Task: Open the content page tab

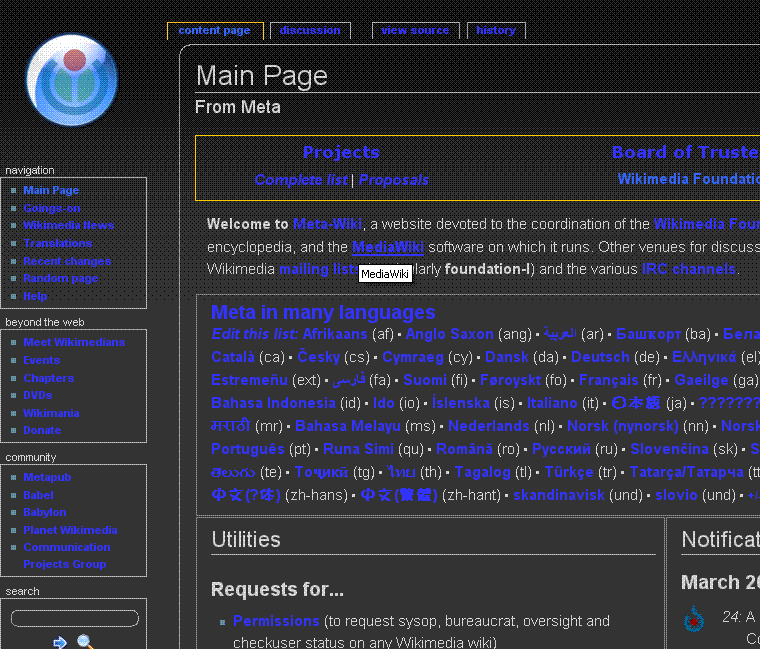Action: pyautogui.click(x=214, y=30)
